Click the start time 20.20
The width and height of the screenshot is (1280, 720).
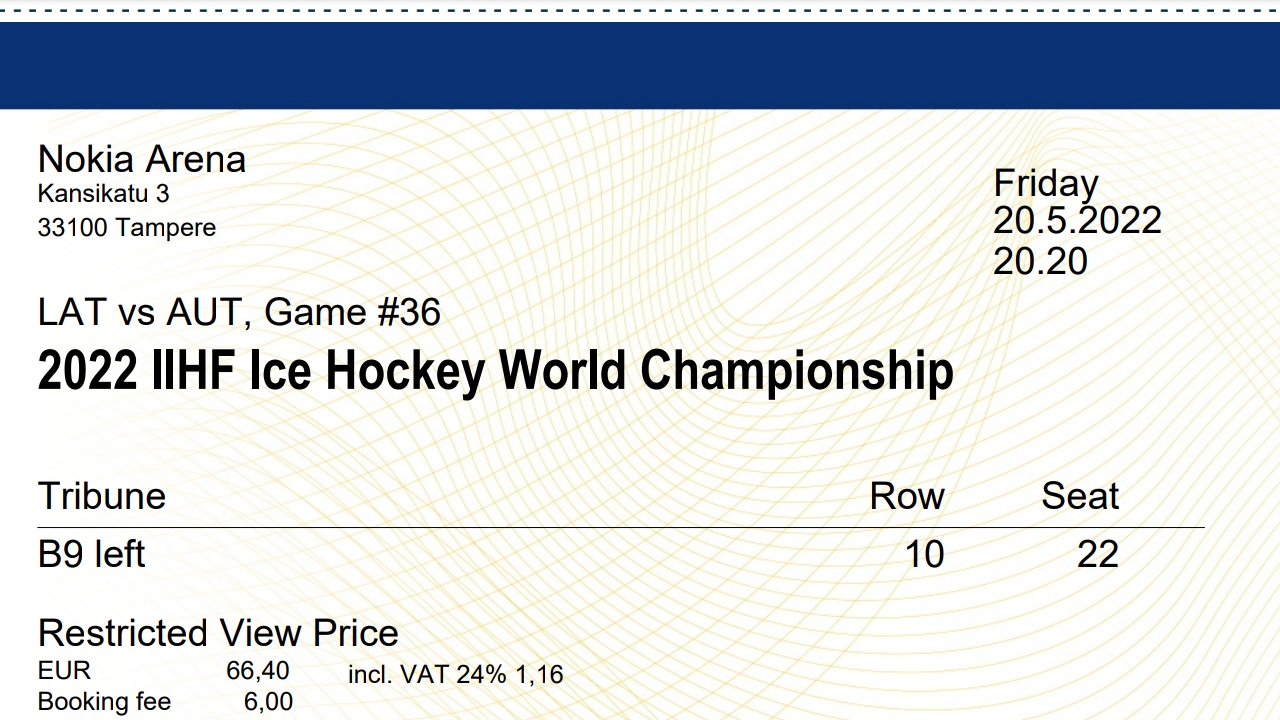coord(1040,261)
